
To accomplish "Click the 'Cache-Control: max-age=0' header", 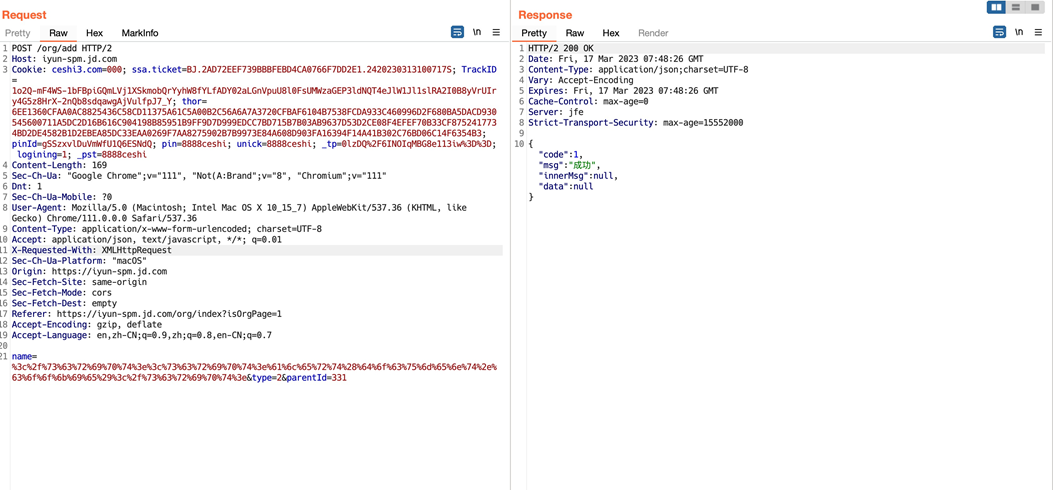I will (x=588, y=101).
